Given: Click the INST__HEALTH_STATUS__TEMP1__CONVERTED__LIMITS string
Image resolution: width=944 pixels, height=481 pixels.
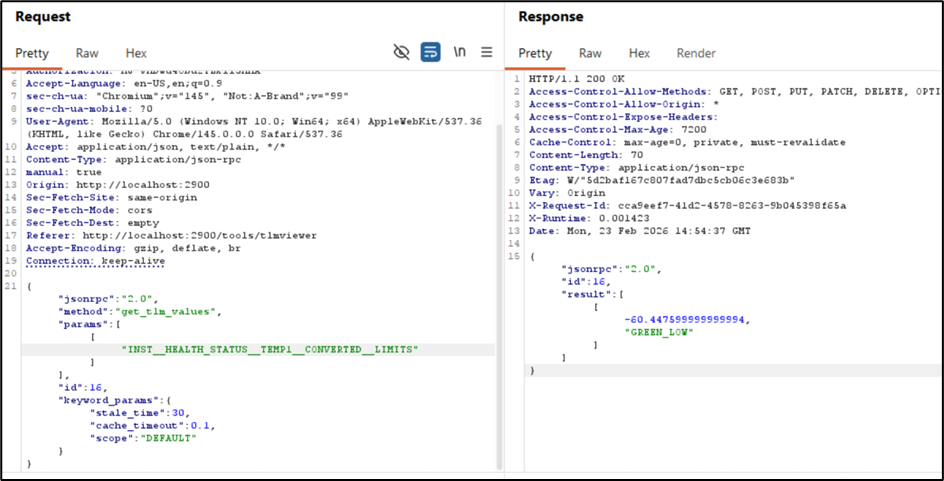Looking at the screenshot, I should click(x=270, y=349).
